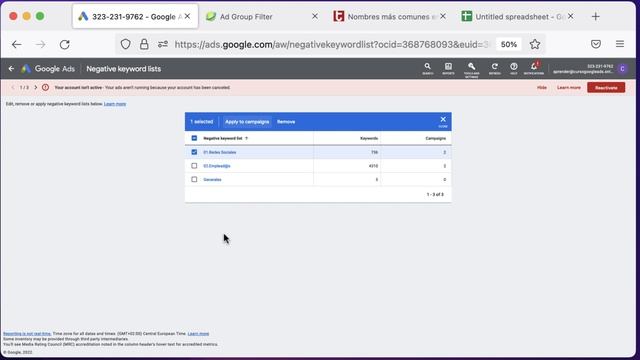Sort by Negative keyword list column header
This screenshot has width=640, height=360.
(x=223, y=138)
